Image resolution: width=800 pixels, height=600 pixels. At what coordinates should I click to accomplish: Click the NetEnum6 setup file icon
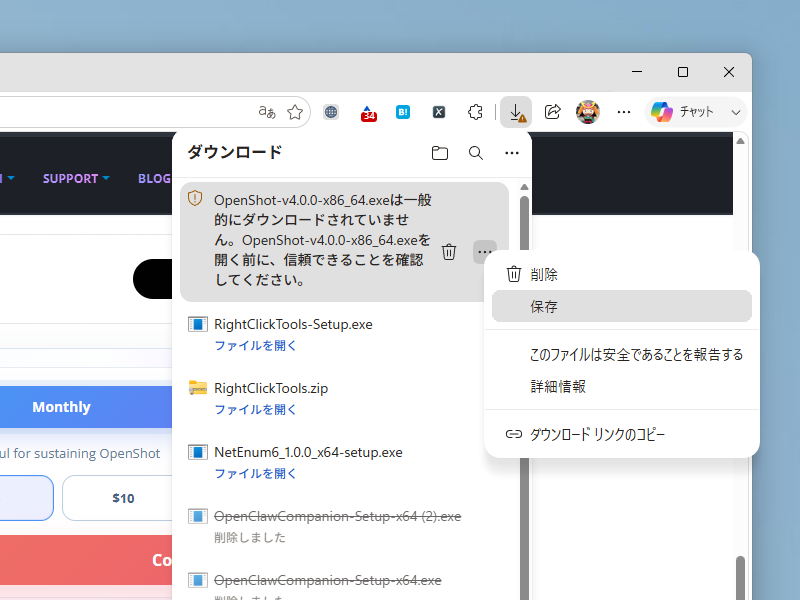[197, 452]
